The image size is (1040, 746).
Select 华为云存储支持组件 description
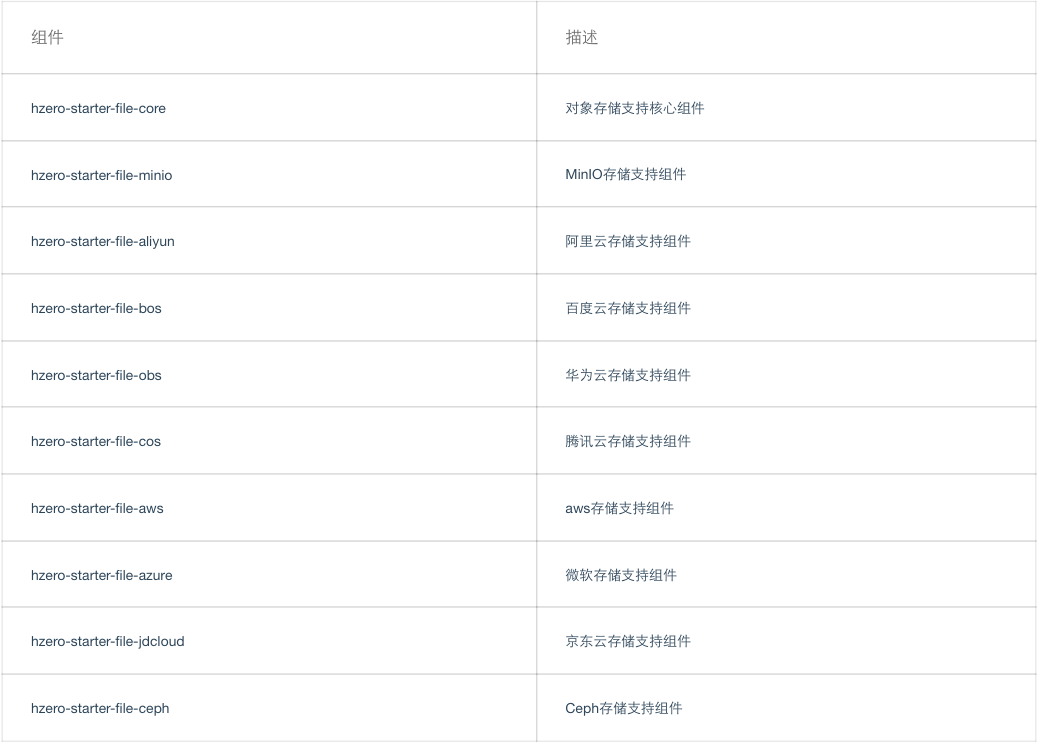click(627, 375)
